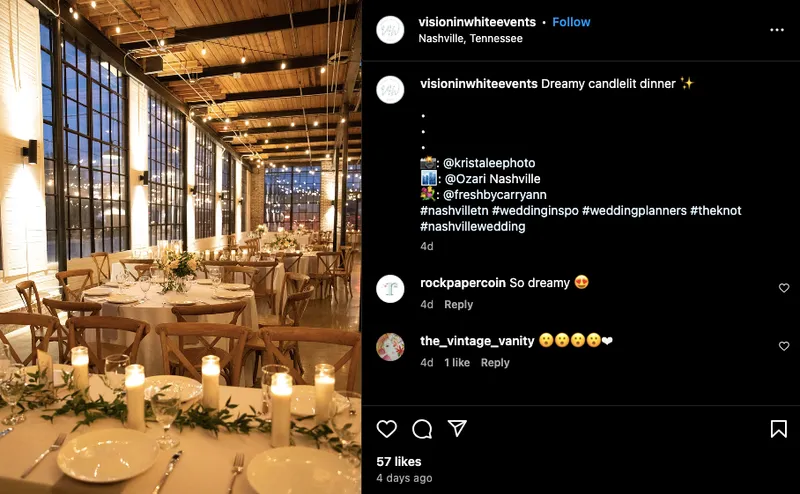Like rockpapercoin's comment with the heart
The image size is (800, 494).
(784, 288)
